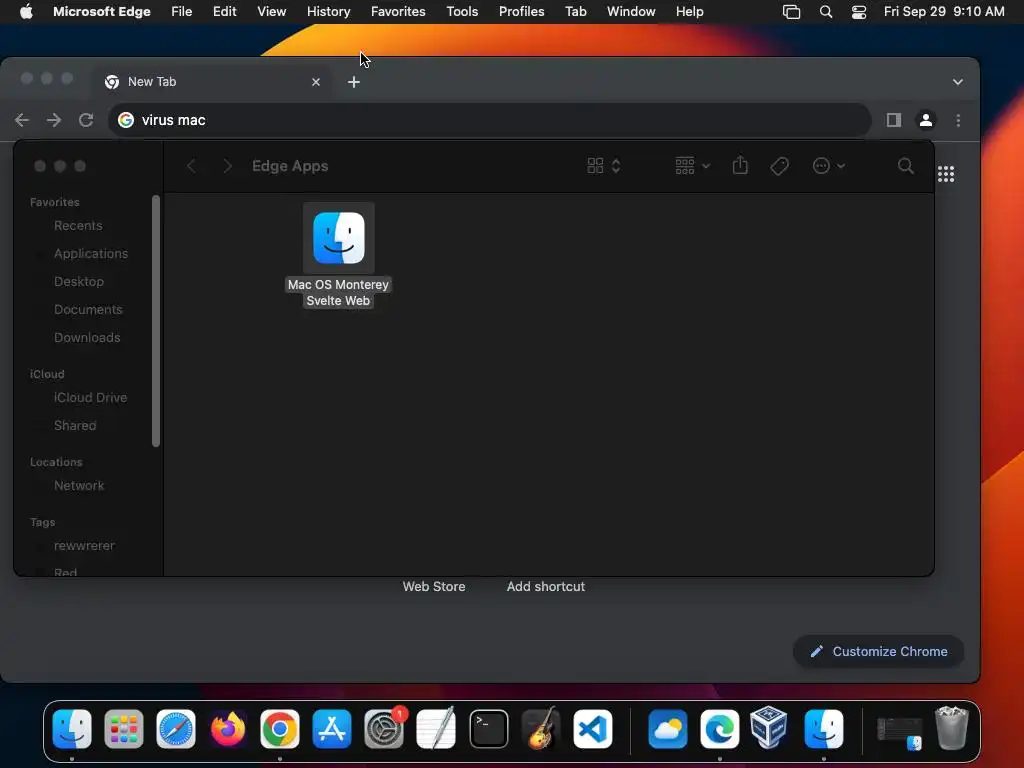
Task: Open VirtualBox from the dock
Action: [x=769, y=729]
